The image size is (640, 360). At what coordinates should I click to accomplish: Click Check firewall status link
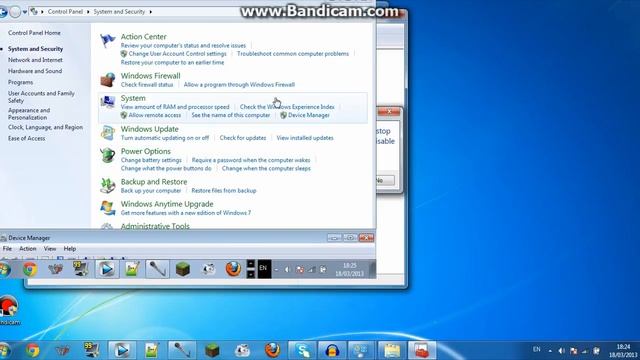[147, 84]
